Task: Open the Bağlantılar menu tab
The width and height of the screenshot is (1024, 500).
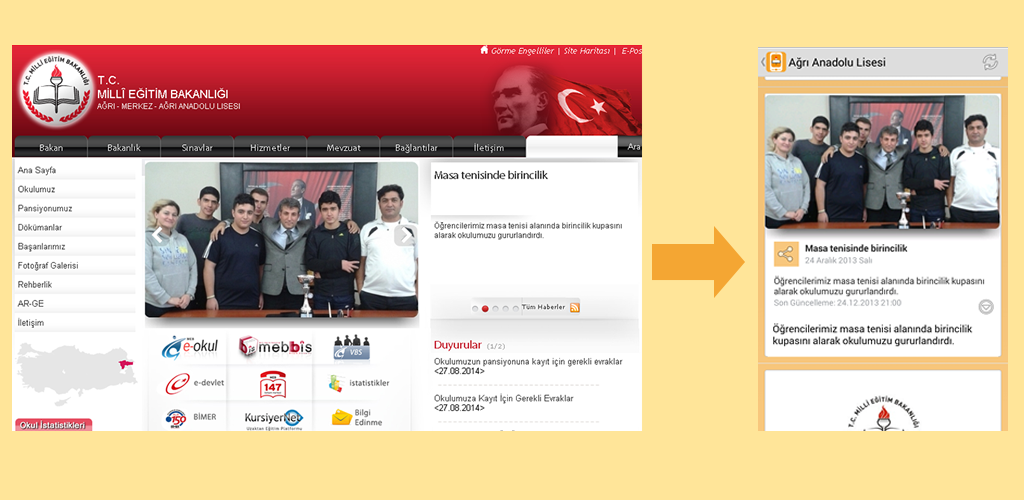Action: coord(417,148)
